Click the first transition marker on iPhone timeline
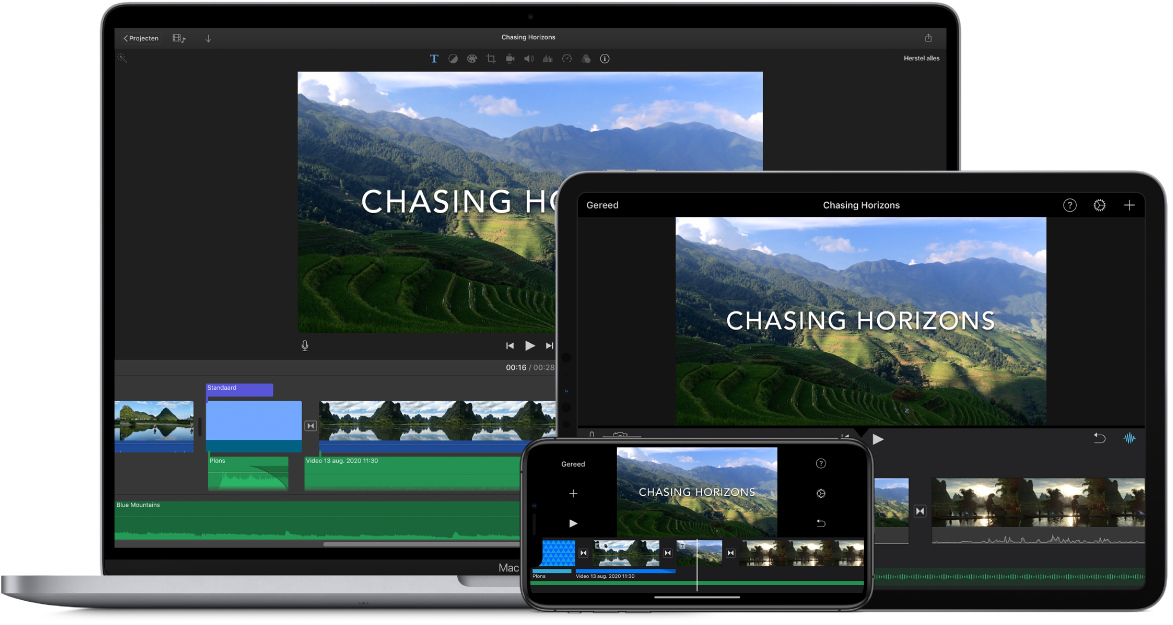Viewport: 1173px width, 625px height. point(583,553)
